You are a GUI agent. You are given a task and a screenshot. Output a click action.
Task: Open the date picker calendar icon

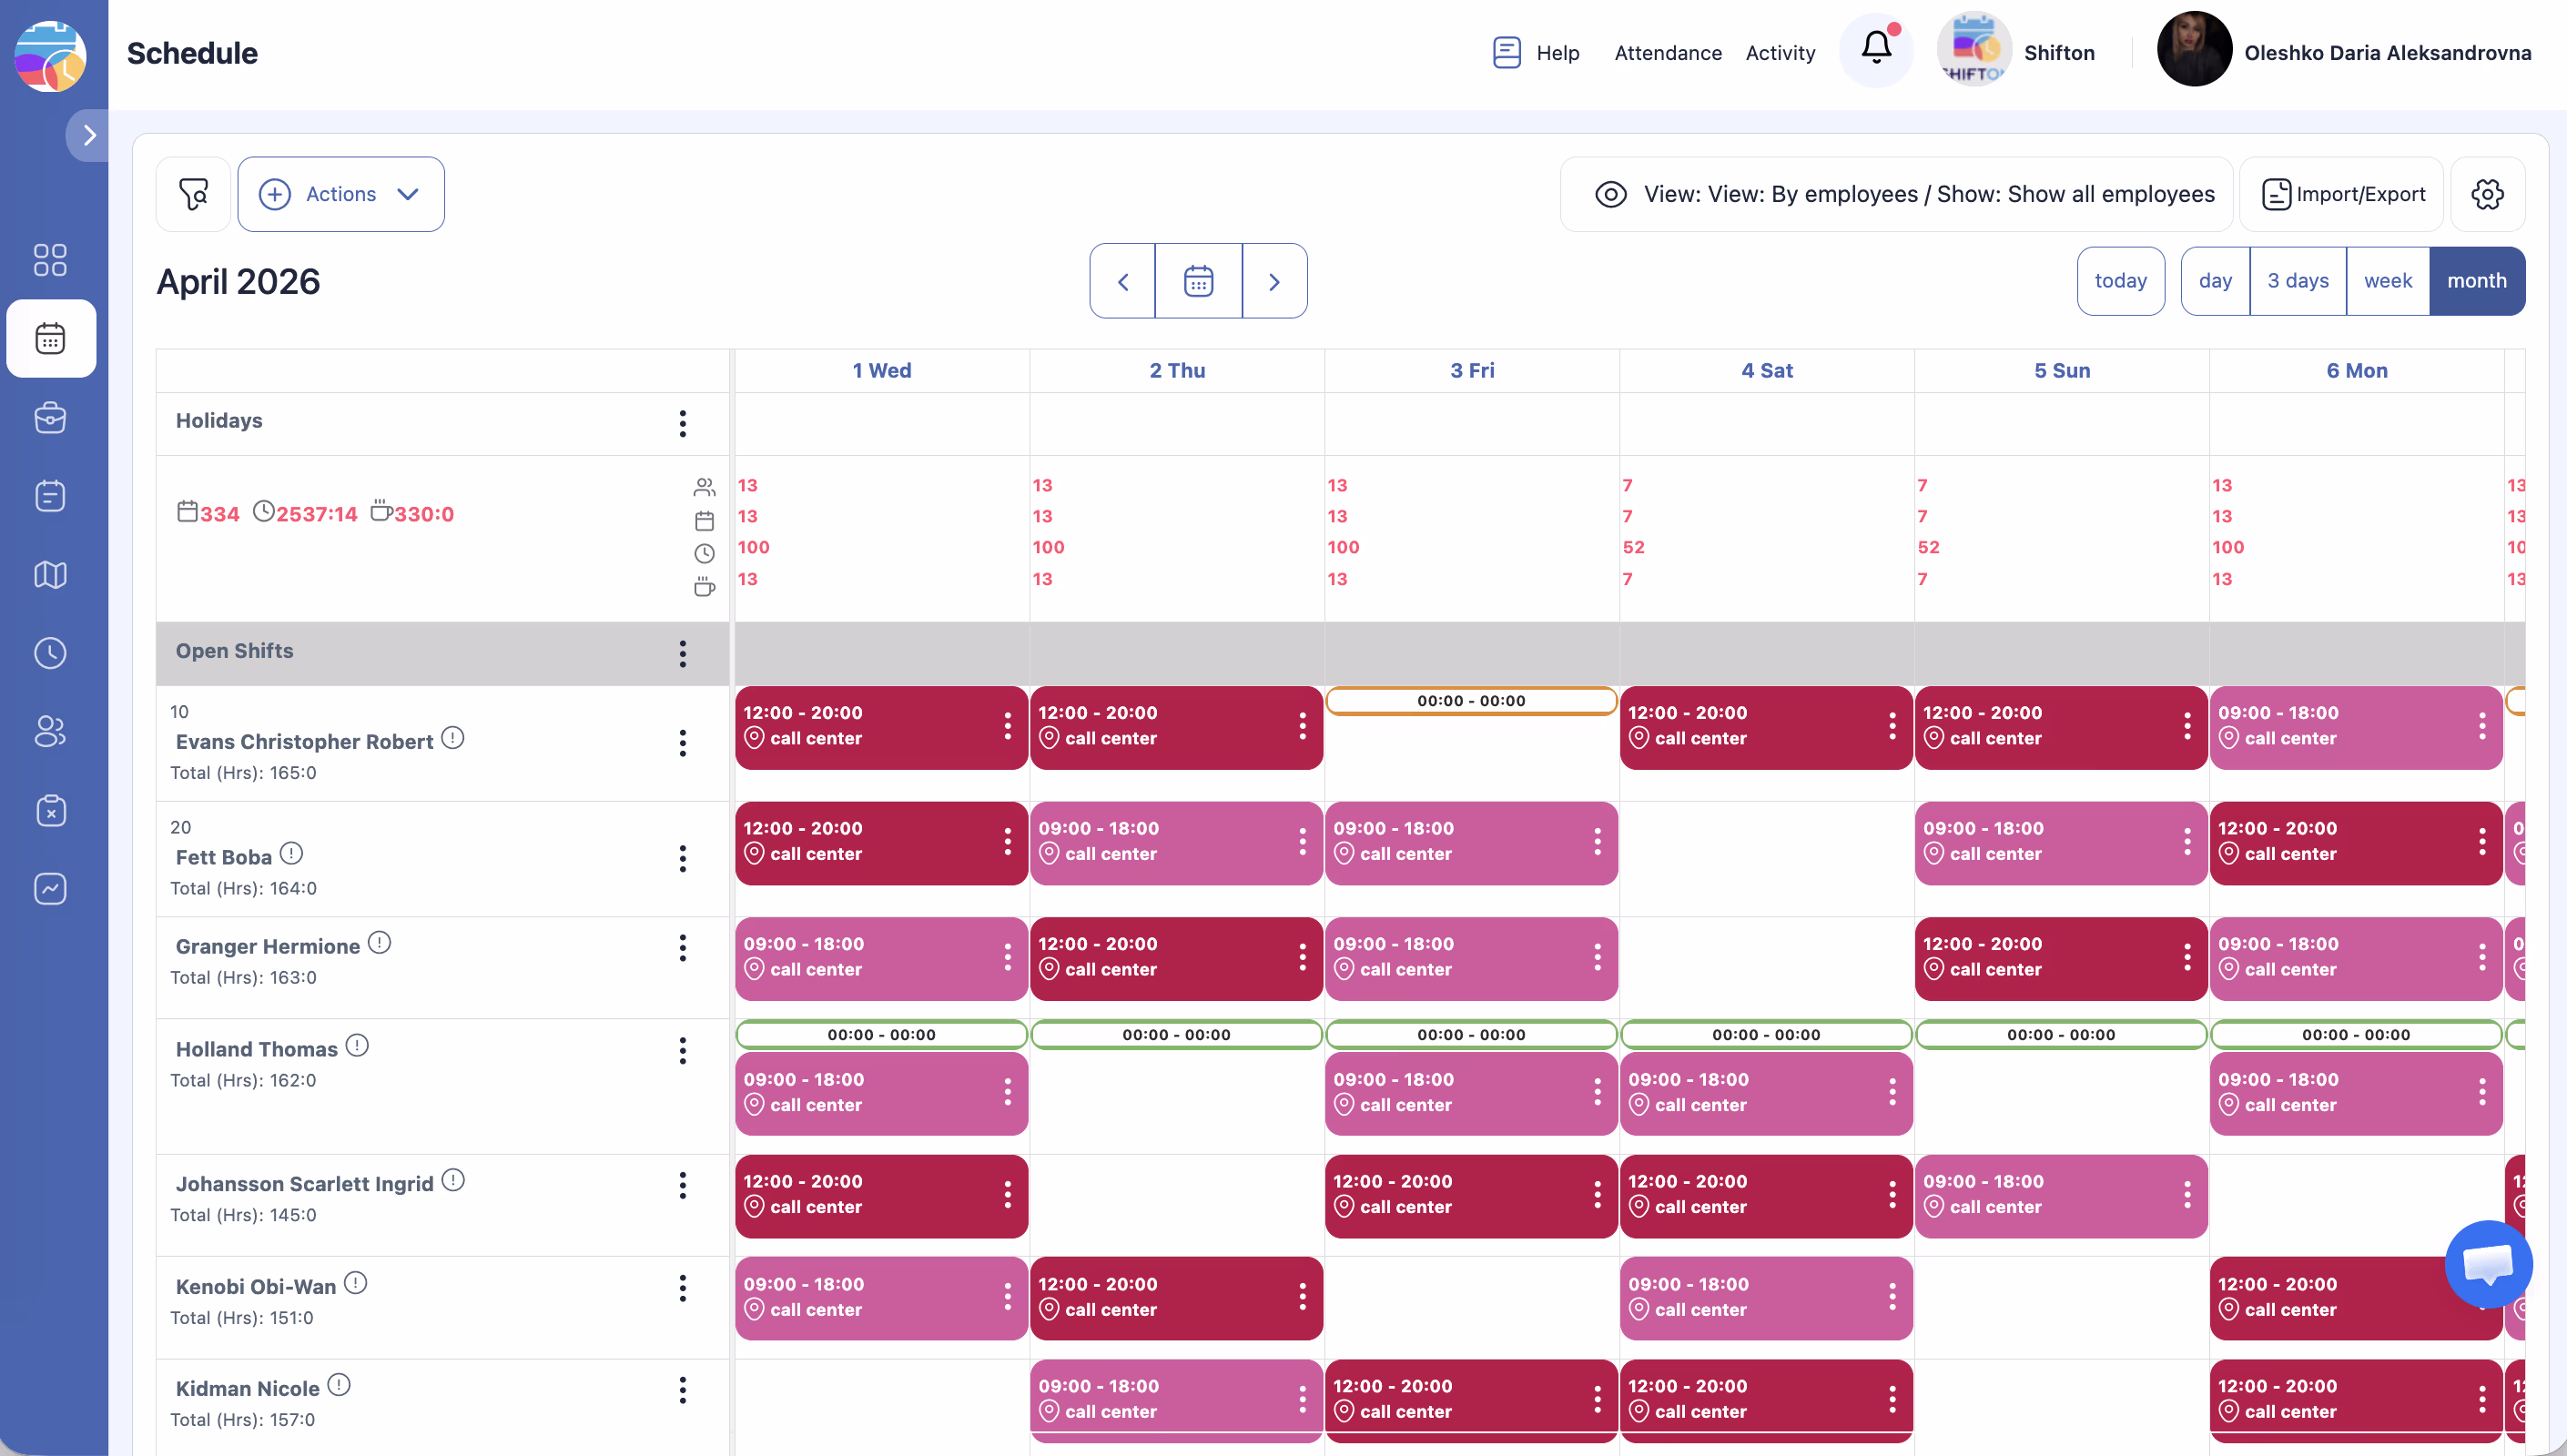1198,281
